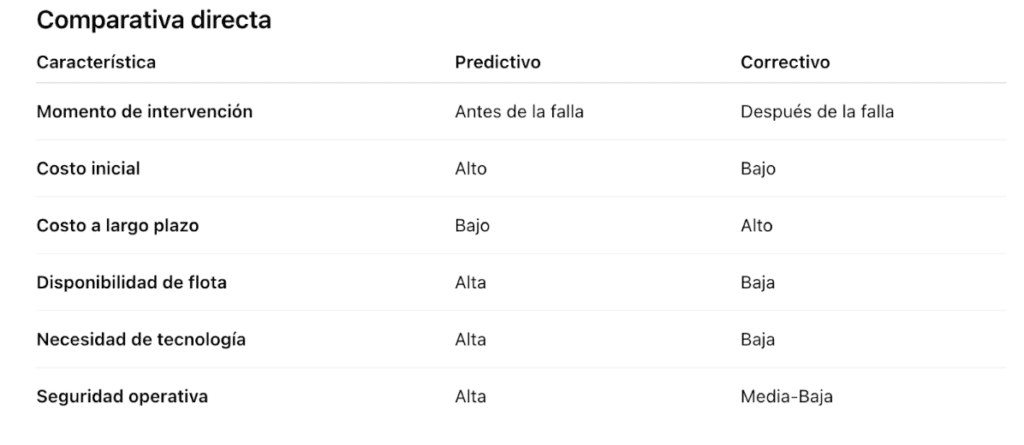This screenshot has width=1024, height=445.
Task: Select 'Bajo' in the Costo inicial row
Action: coord(758,169)
